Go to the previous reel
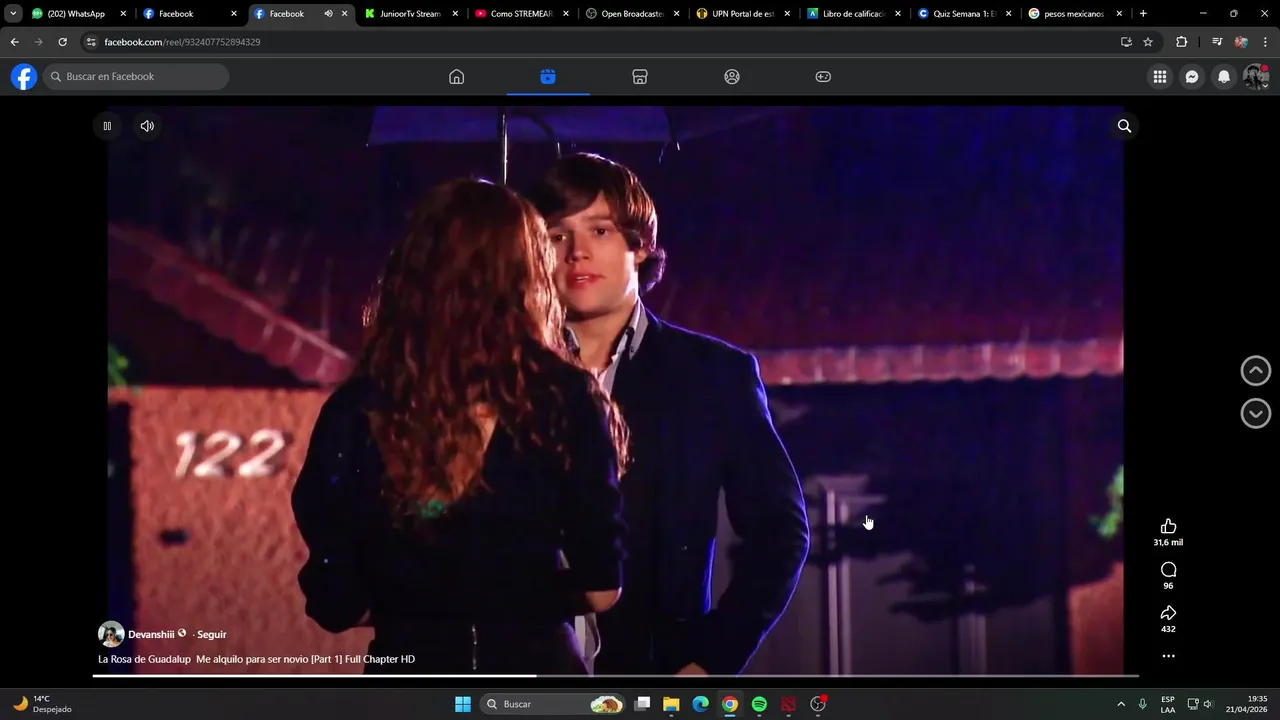1280x720 pixels. click(x=1255, y=371)
